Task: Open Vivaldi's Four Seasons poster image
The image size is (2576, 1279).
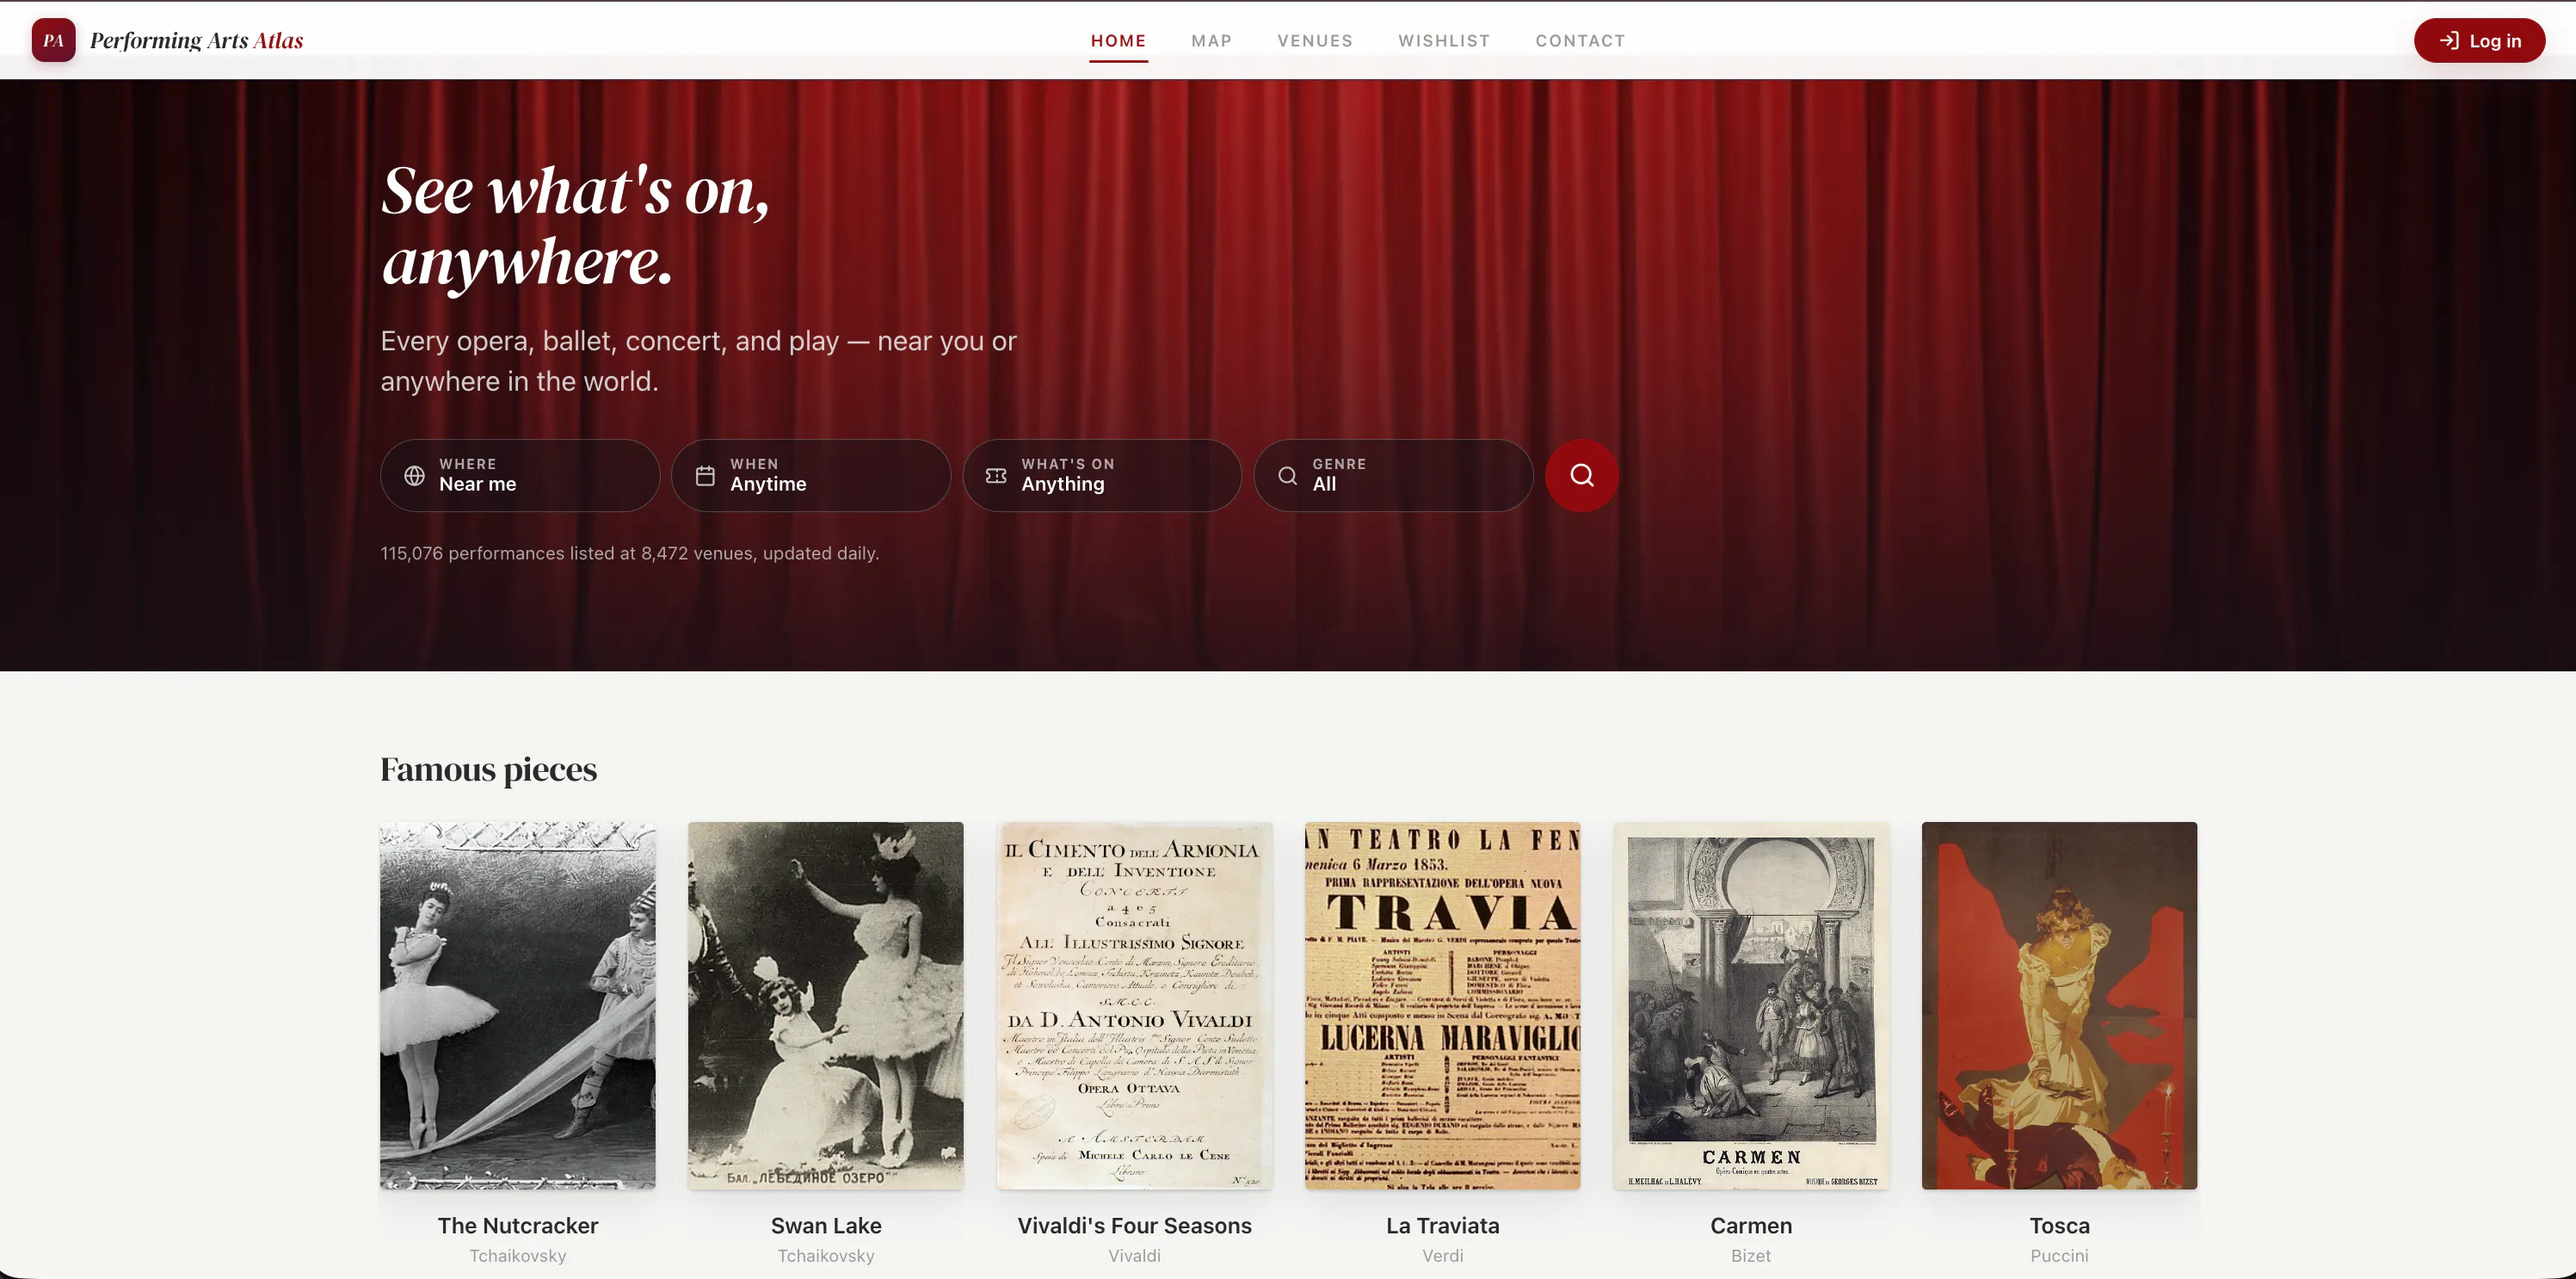Action: coord(1134,1005)
